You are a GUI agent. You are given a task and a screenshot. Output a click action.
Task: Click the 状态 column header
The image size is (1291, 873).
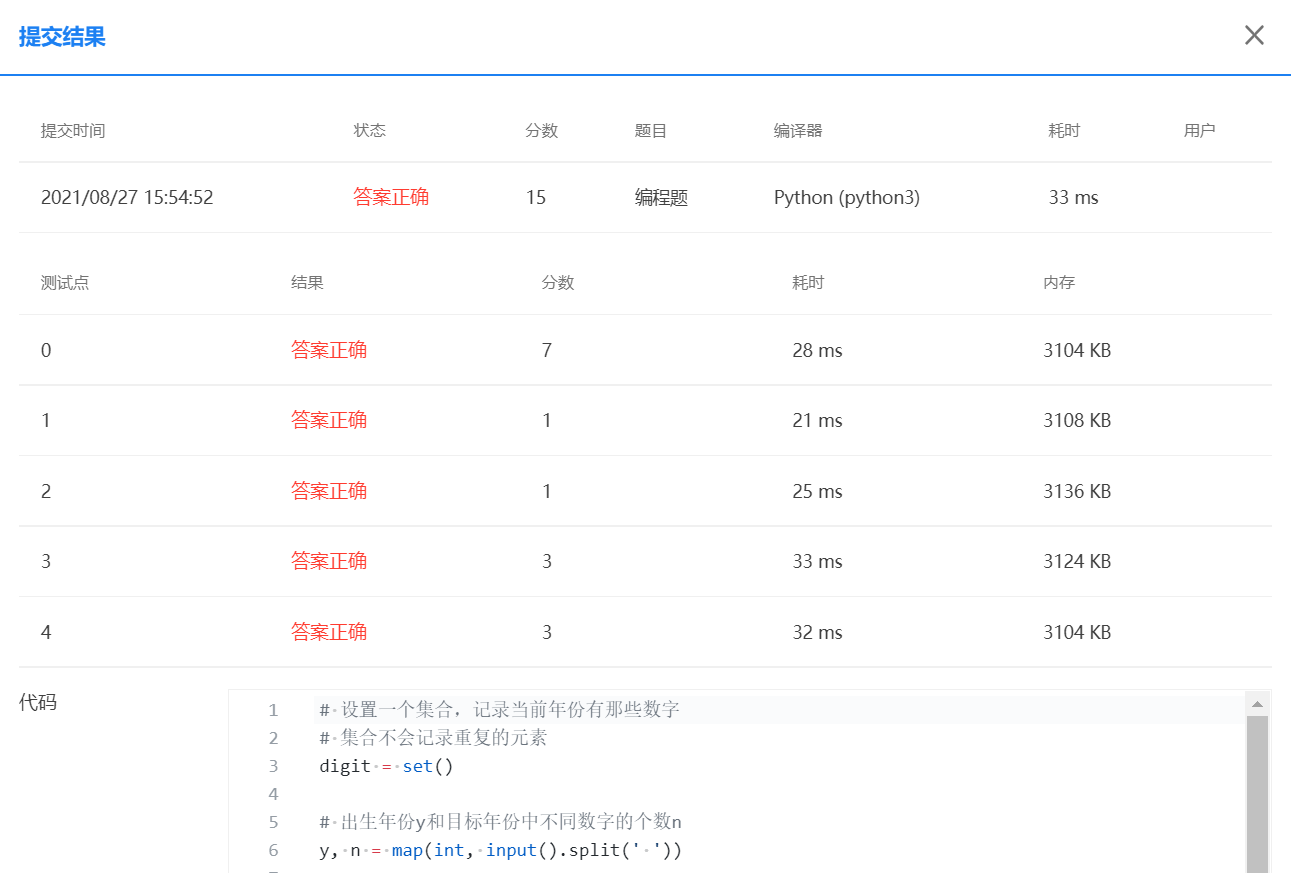point(370,131)
